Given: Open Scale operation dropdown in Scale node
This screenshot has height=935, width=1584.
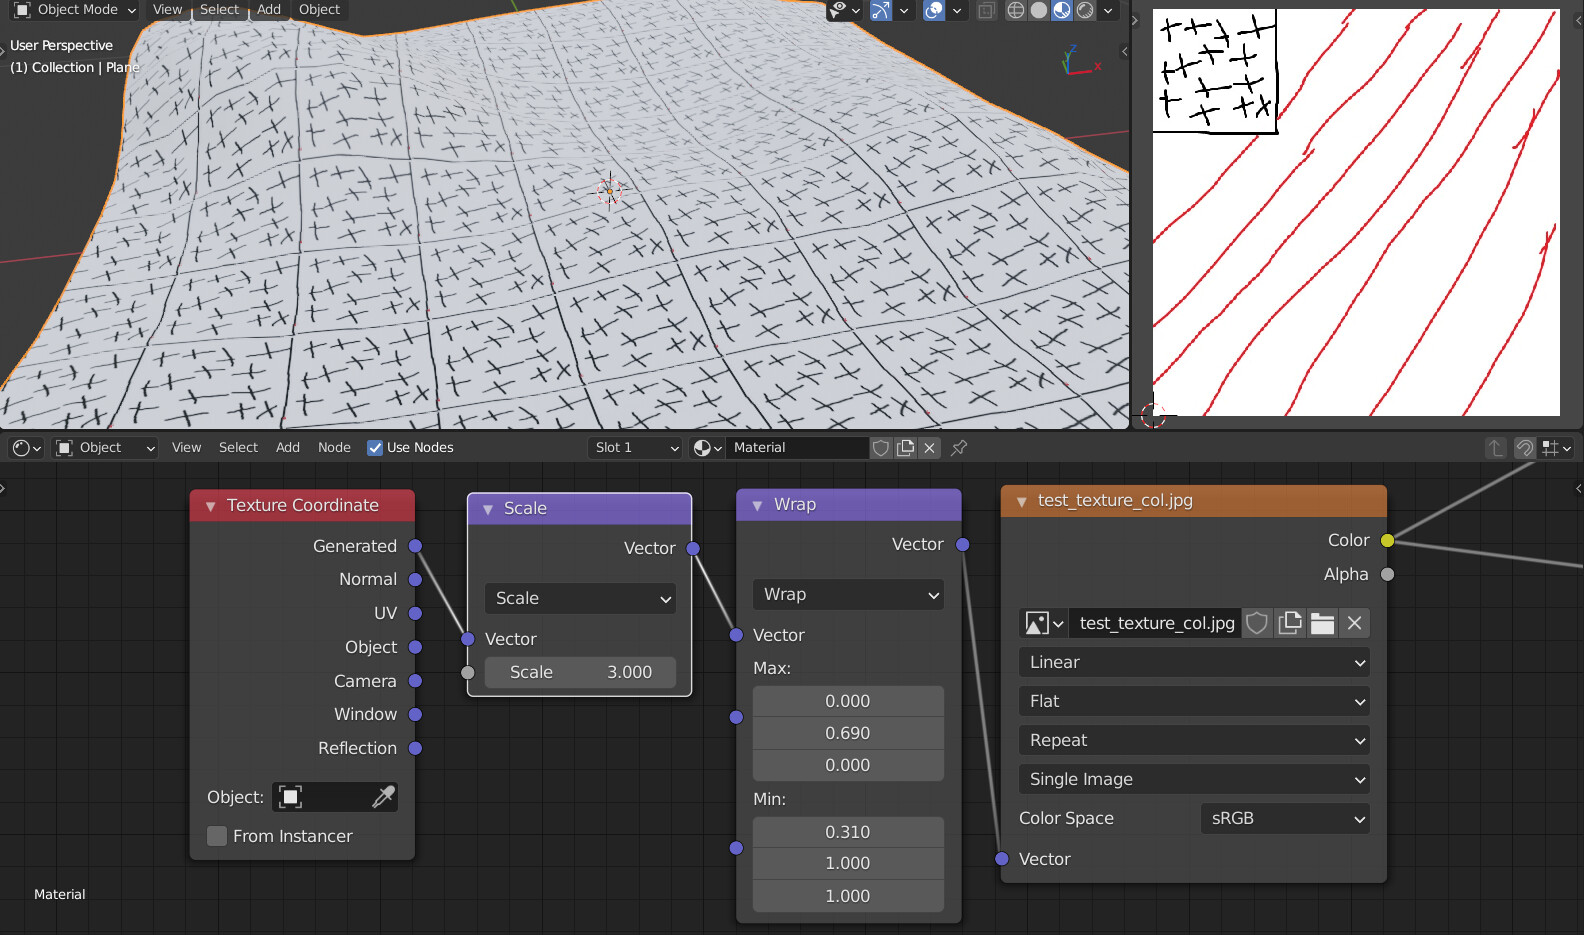Looking at the screenshot, I should pos(580,598).
